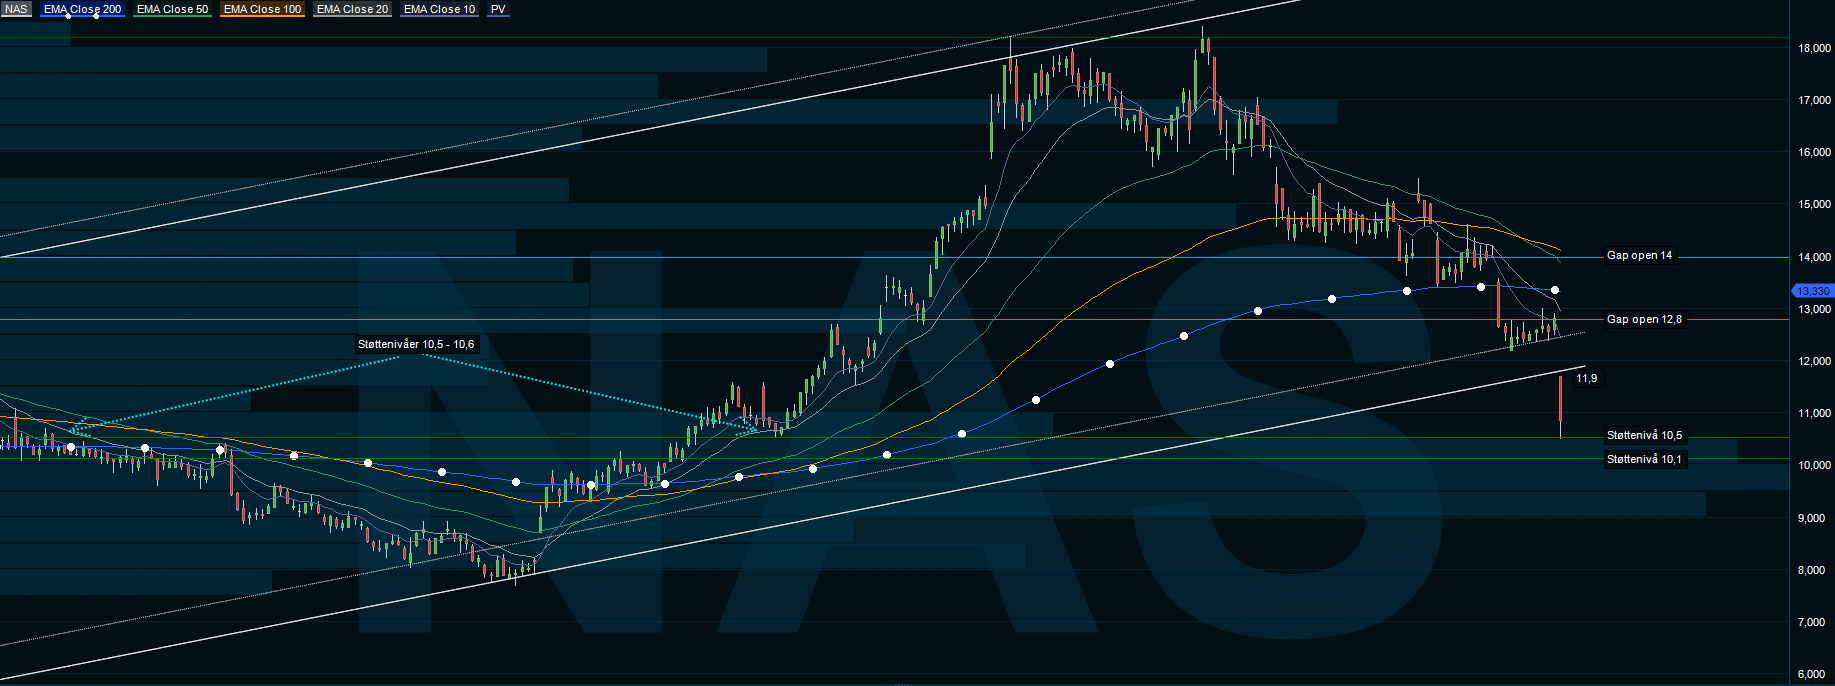Click the 15,000 price axis label
Image resolution: width=1835 pixels, height=686 pixels.
[1814, 204]
